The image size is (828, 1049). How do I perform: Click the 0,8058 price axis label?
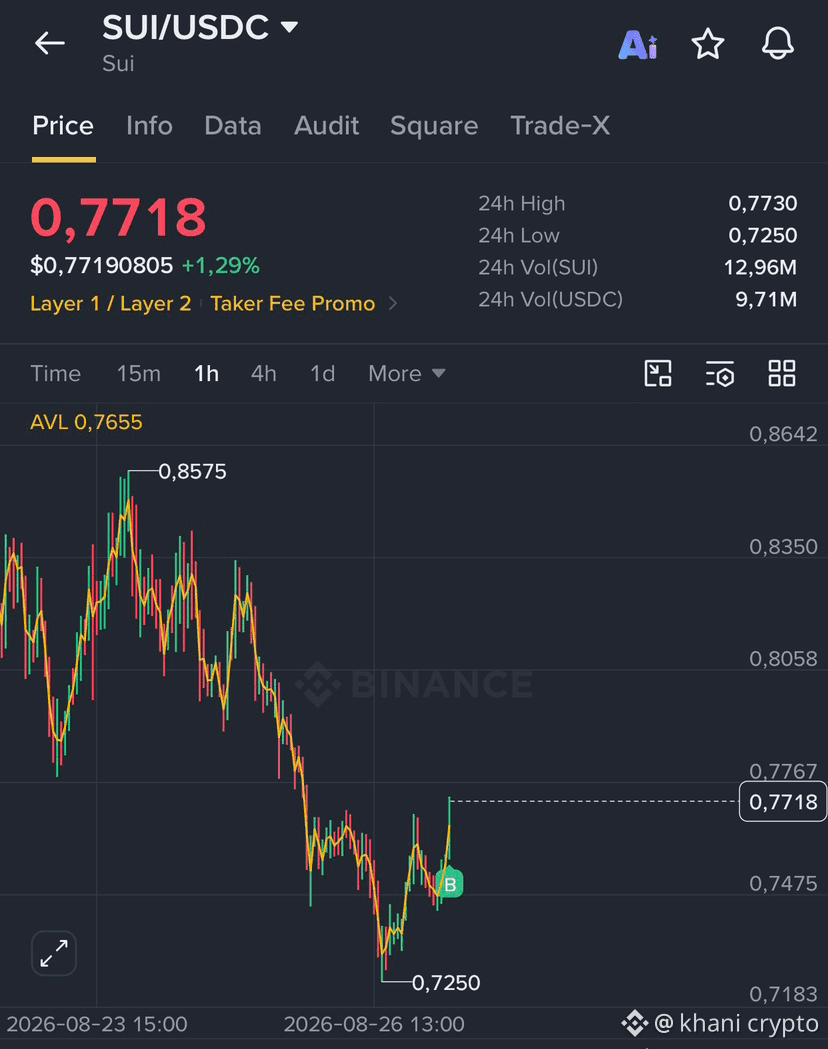click(783, 659)
